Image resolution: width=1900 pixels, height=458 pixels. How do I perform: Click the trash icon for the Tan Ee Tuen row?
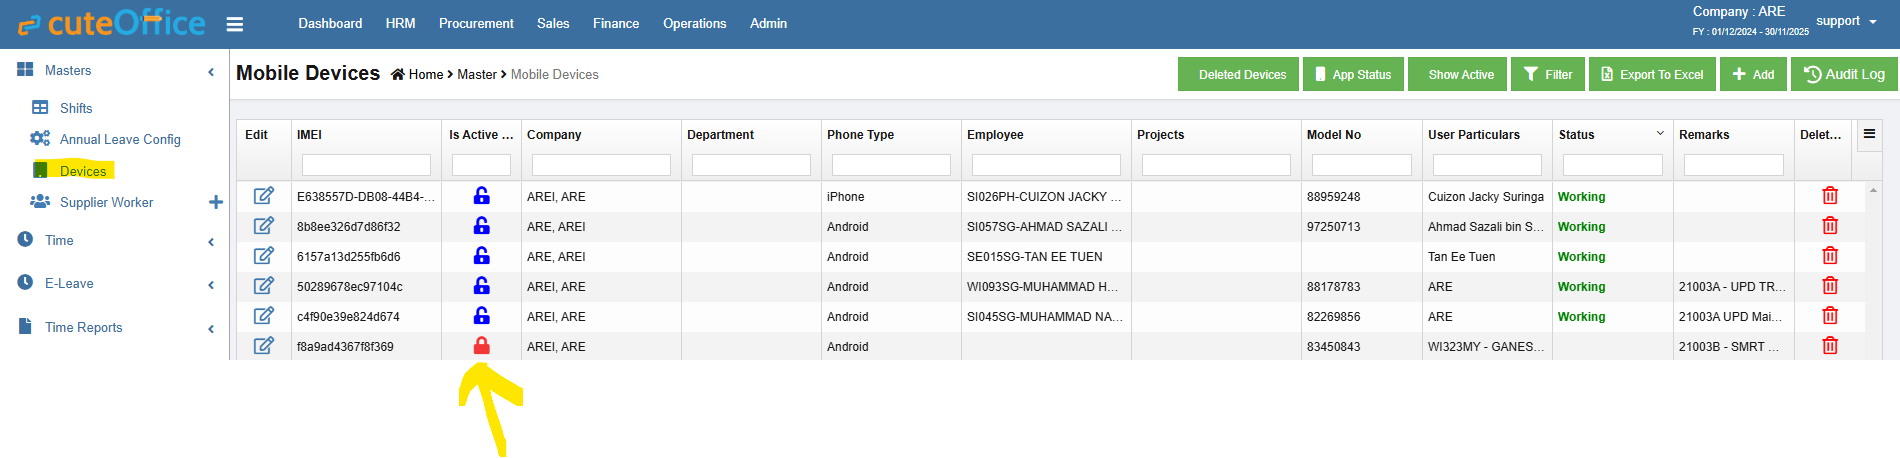[1829, 256]
